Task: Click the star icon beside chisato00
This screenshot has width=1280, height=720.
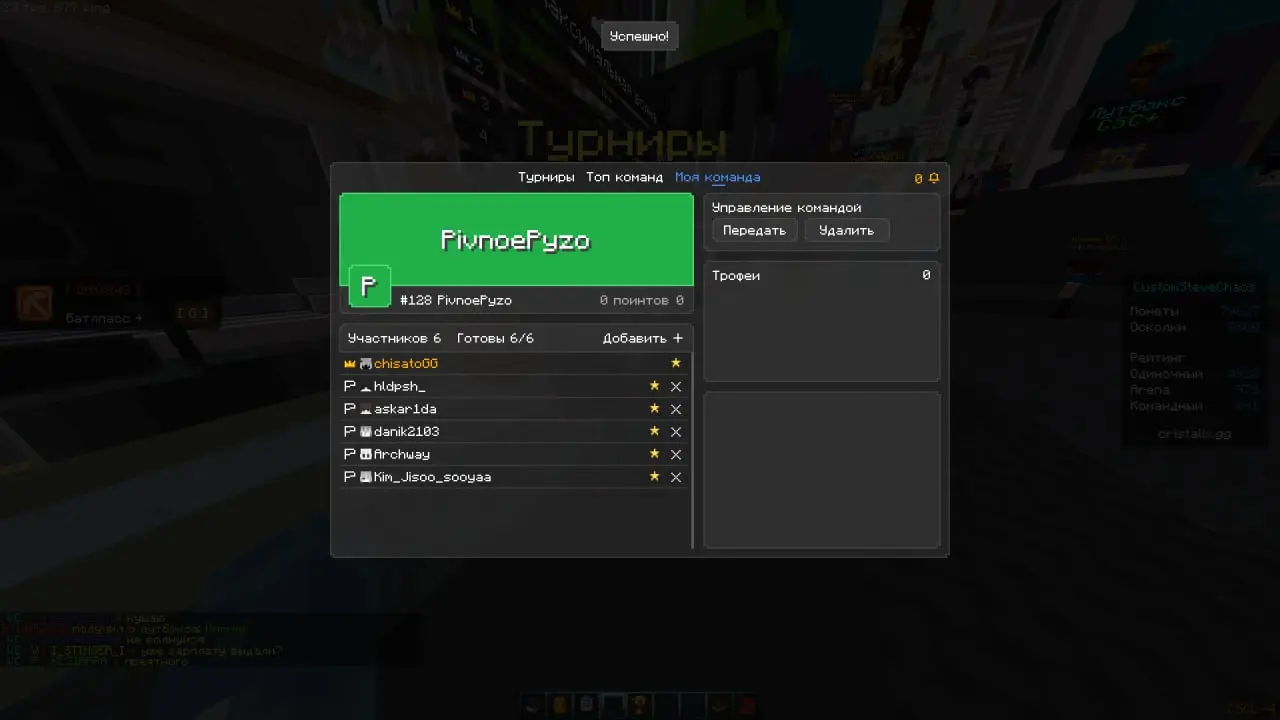Action: pos(676,363)
